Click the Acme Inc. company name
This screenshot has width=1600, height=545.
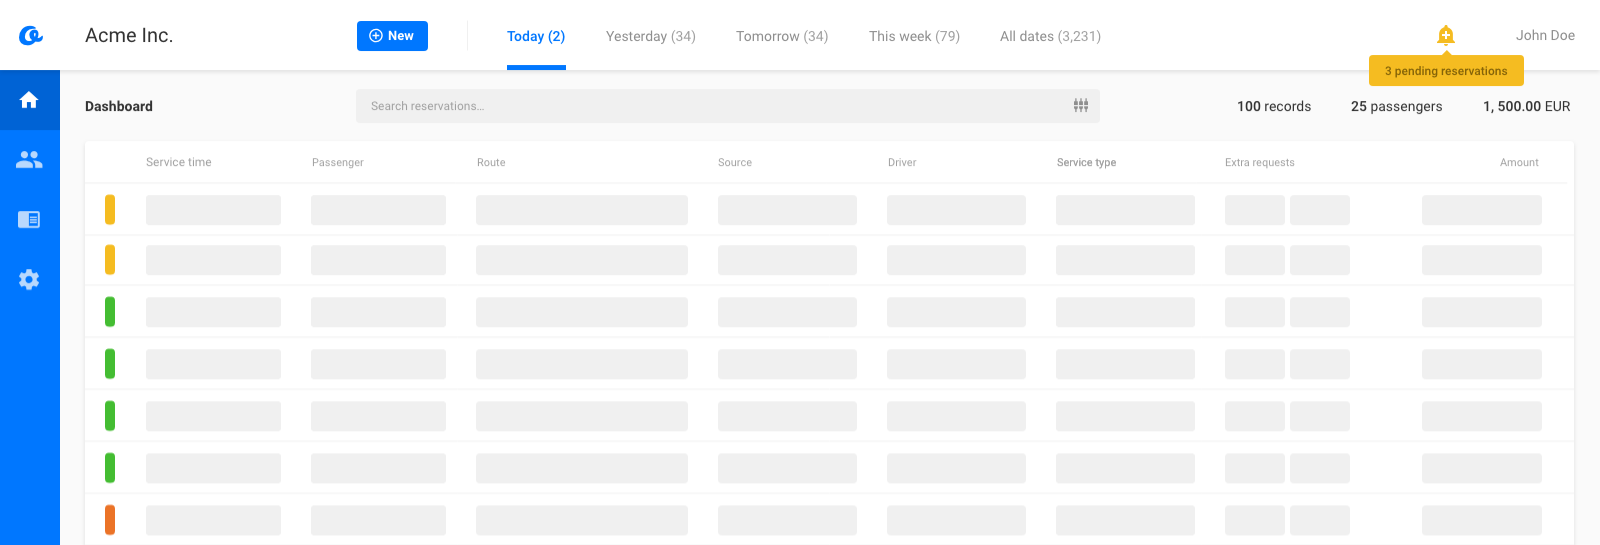(x=129, y=36)
